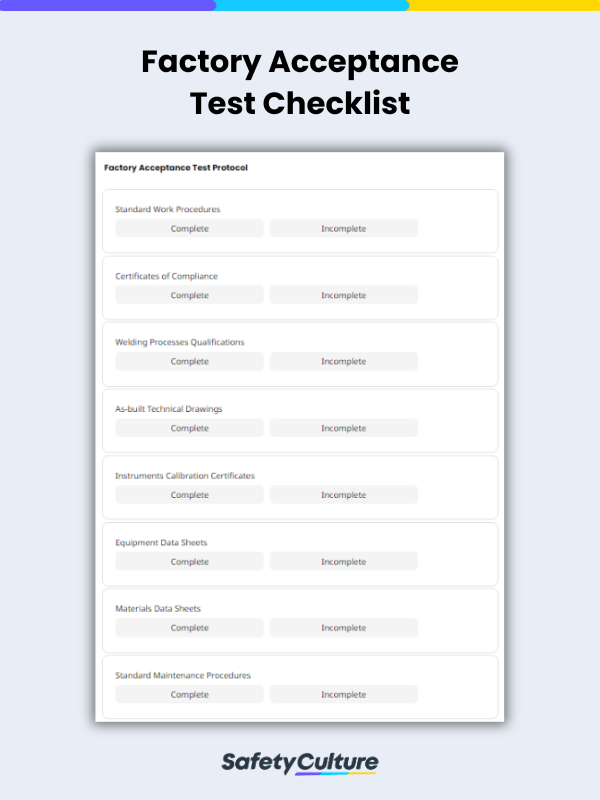Open the SafetyCulture logo link
Image resolution: width=600 pixels, height=800 pixels.
point(300,761)
